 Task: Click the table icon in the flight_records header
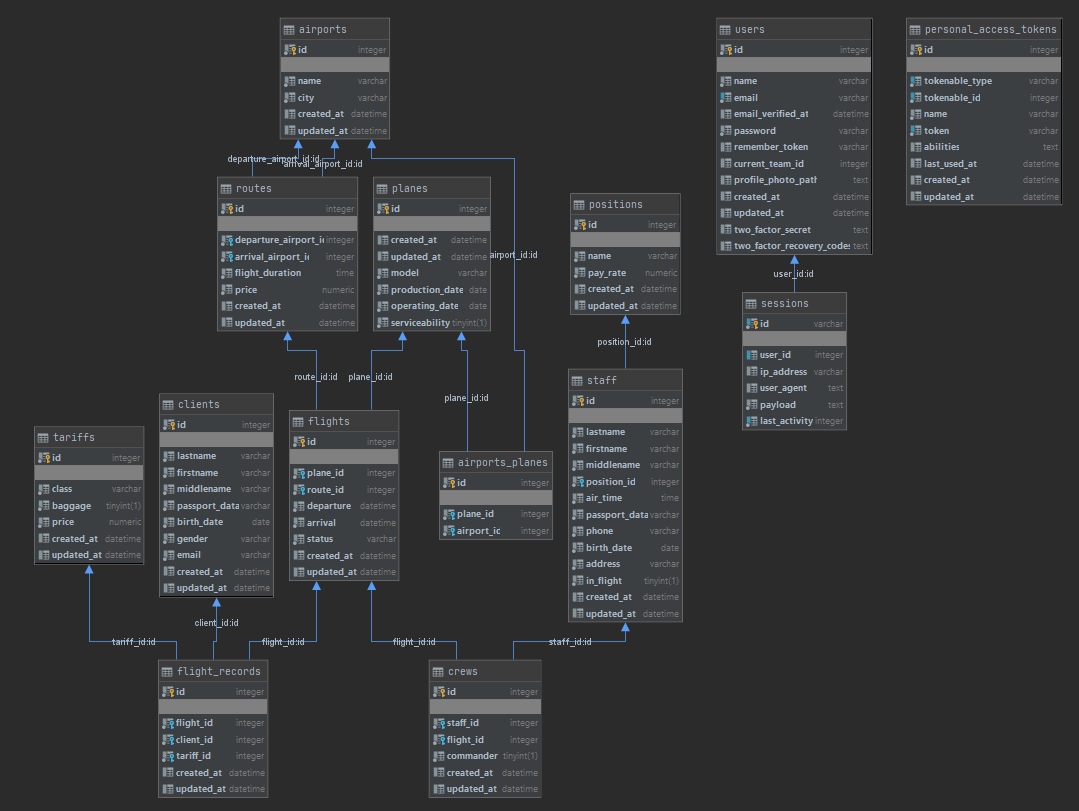click(167, 672)
